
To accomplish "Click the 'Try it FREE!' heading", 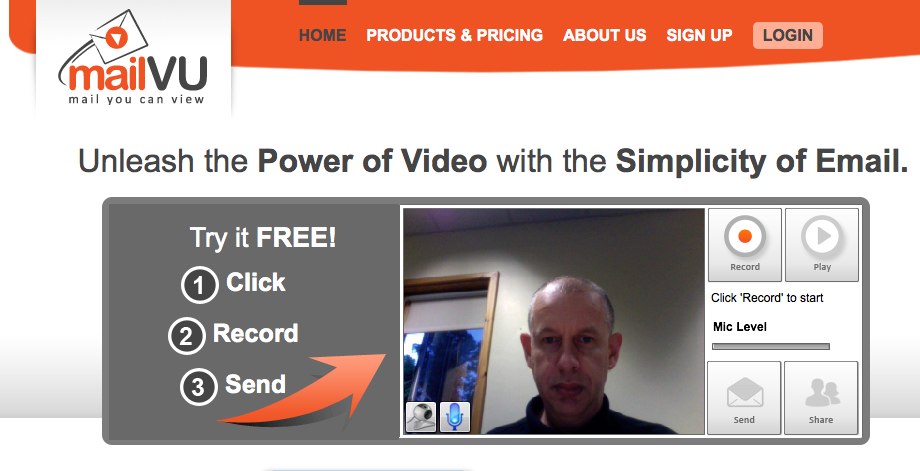I will [x=263, y=238].
